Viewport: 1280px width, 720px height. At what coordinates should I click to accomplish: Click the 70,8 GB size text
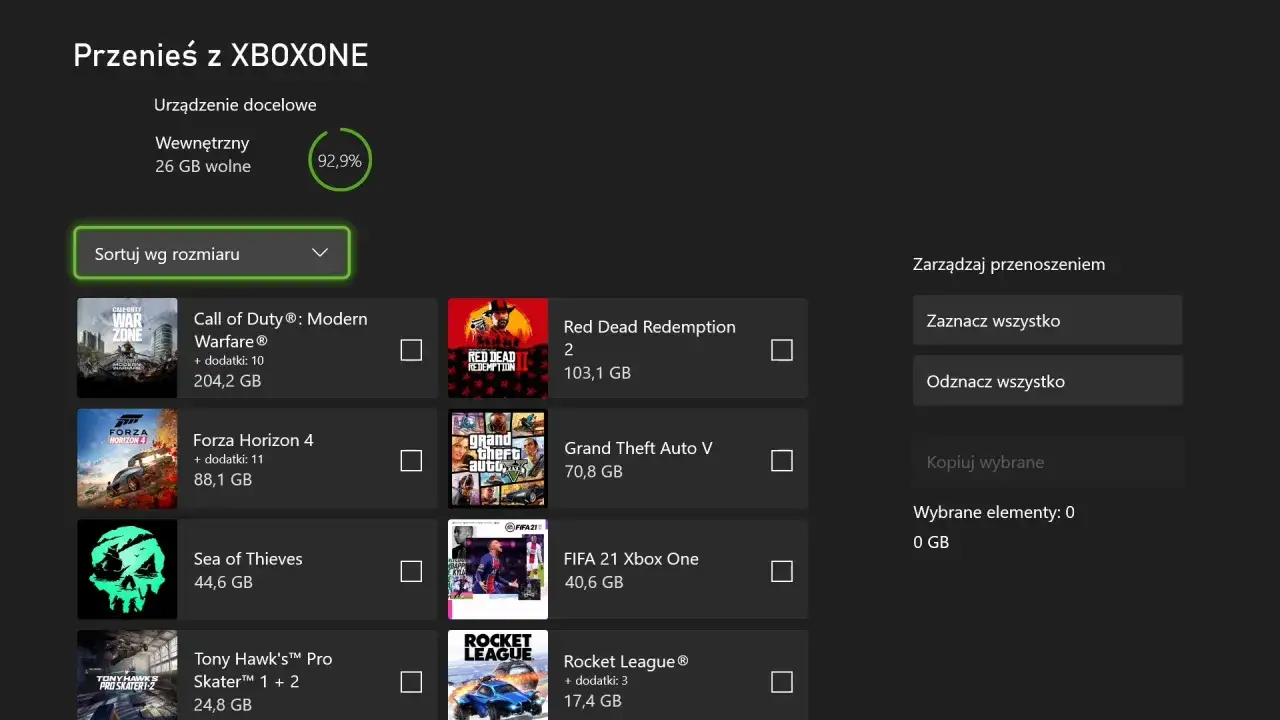(593, 471)
